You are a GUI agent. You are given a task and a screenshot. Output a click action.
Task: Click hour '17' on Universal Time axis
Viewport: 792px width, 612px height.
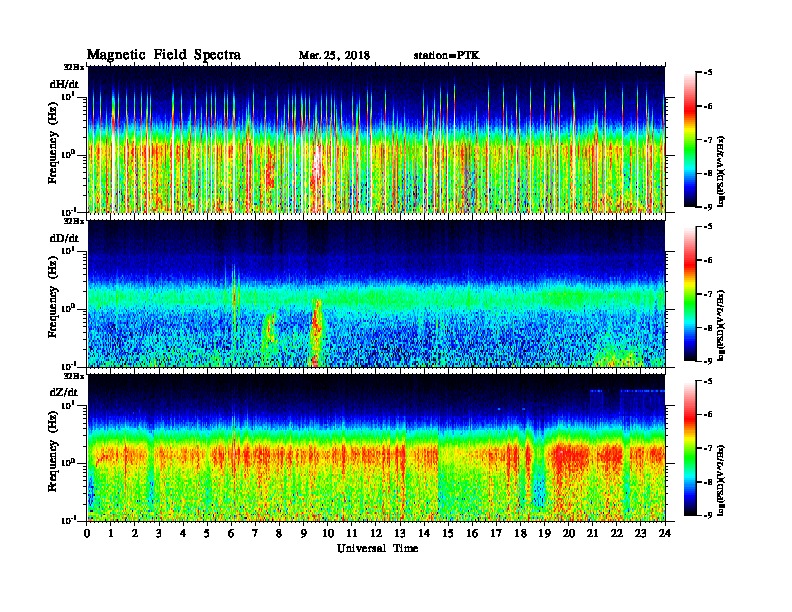[497, 534]
